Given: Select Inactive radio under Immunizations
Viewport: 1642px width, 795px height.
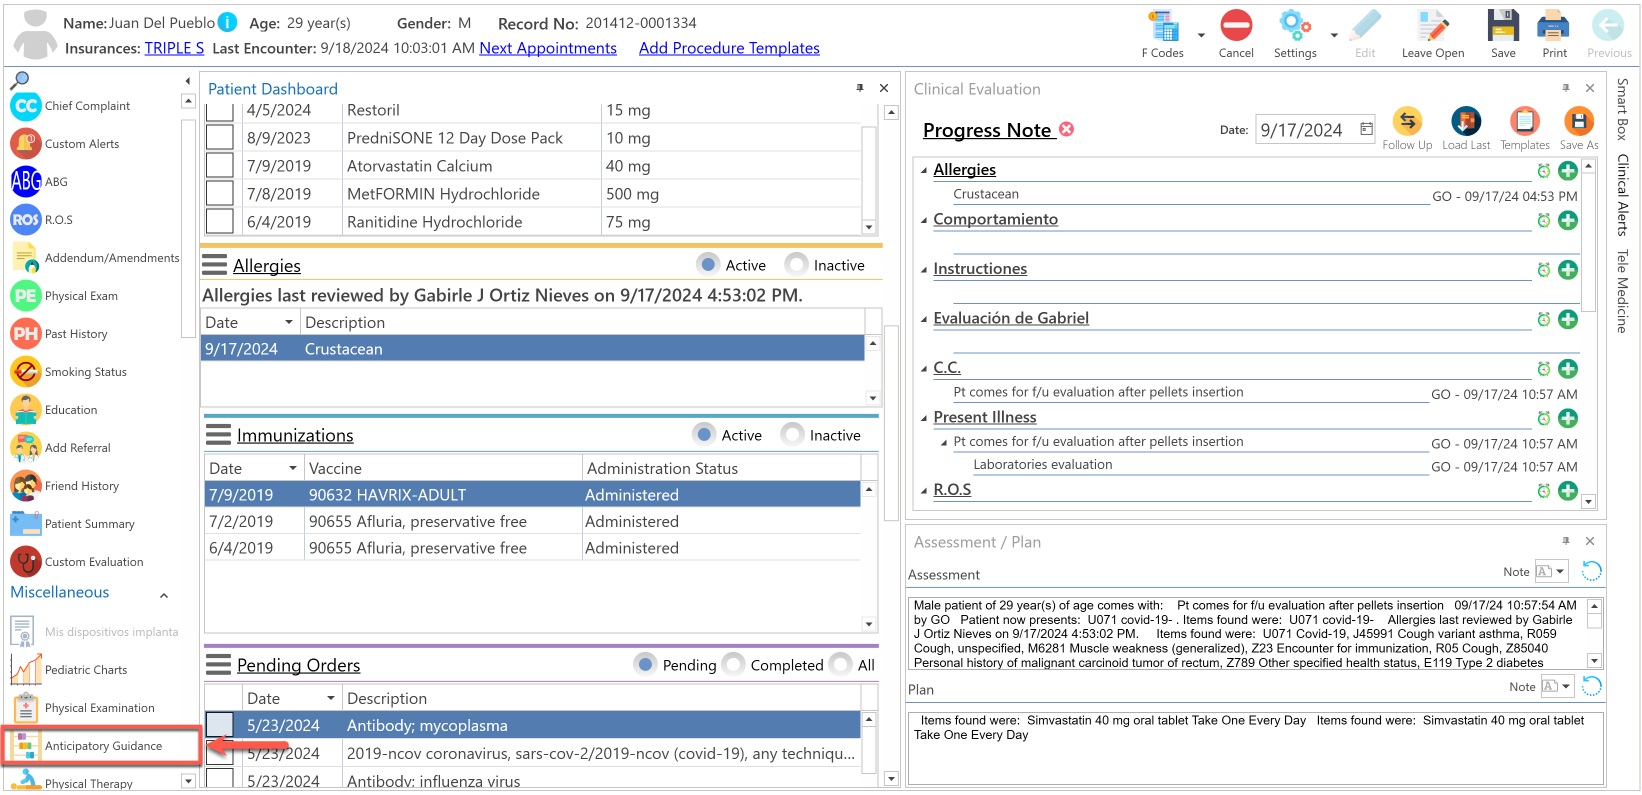Looking at the screenshot, I should point(792,435).
